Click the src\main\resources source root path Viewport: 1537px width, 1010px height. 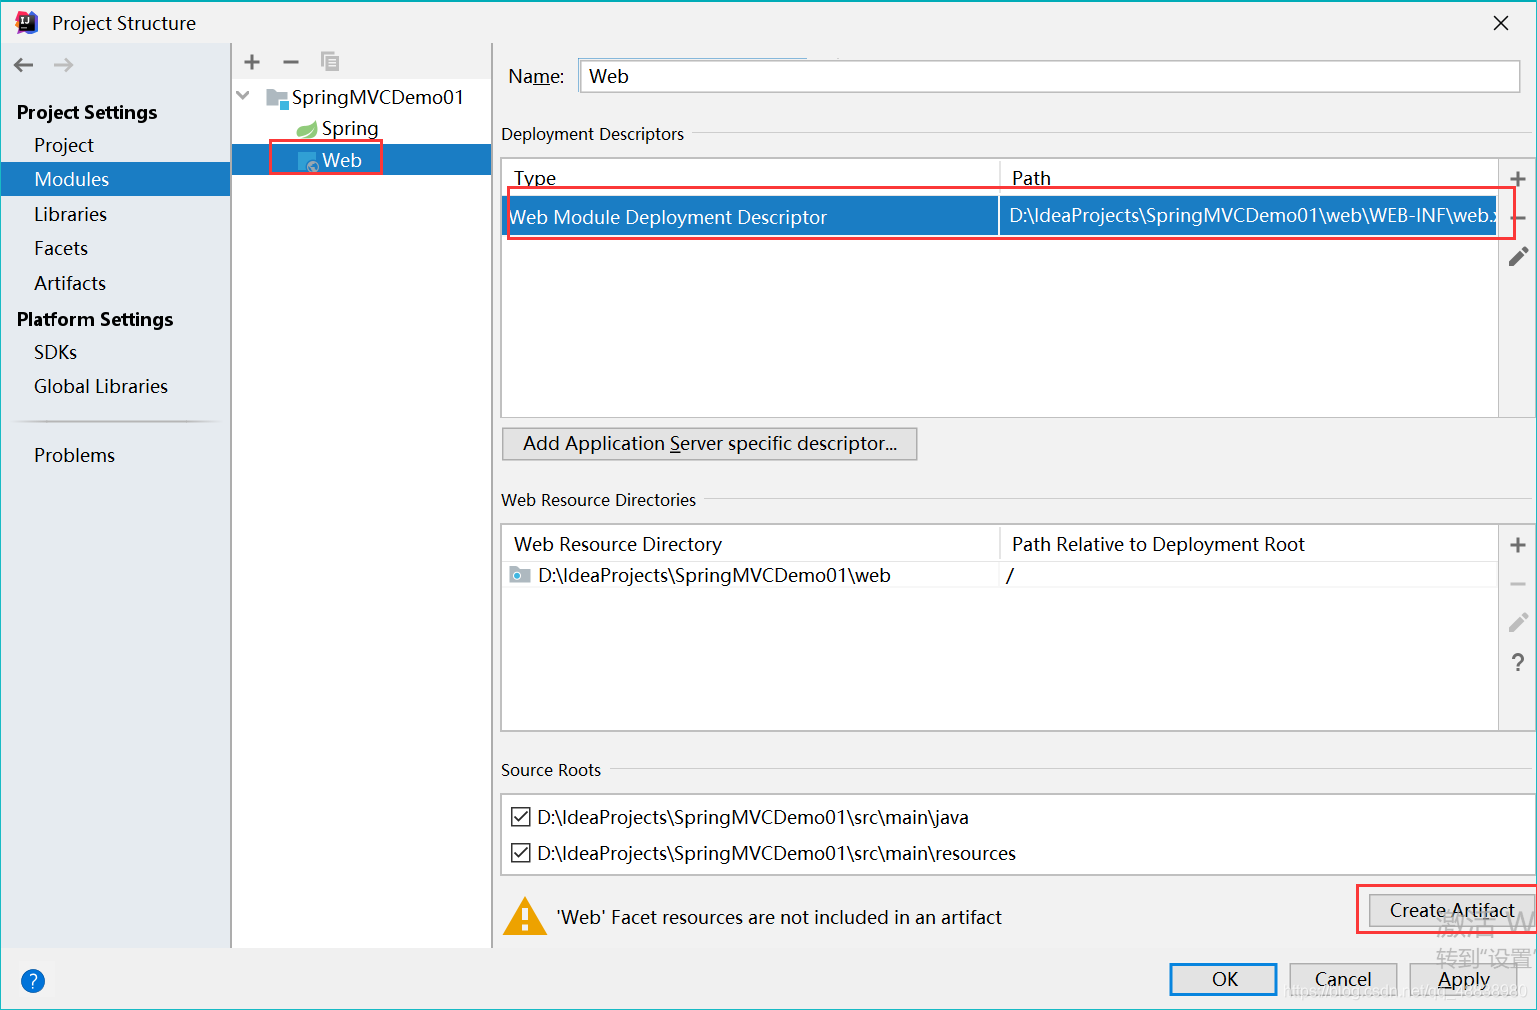click(x=776, y=853)
